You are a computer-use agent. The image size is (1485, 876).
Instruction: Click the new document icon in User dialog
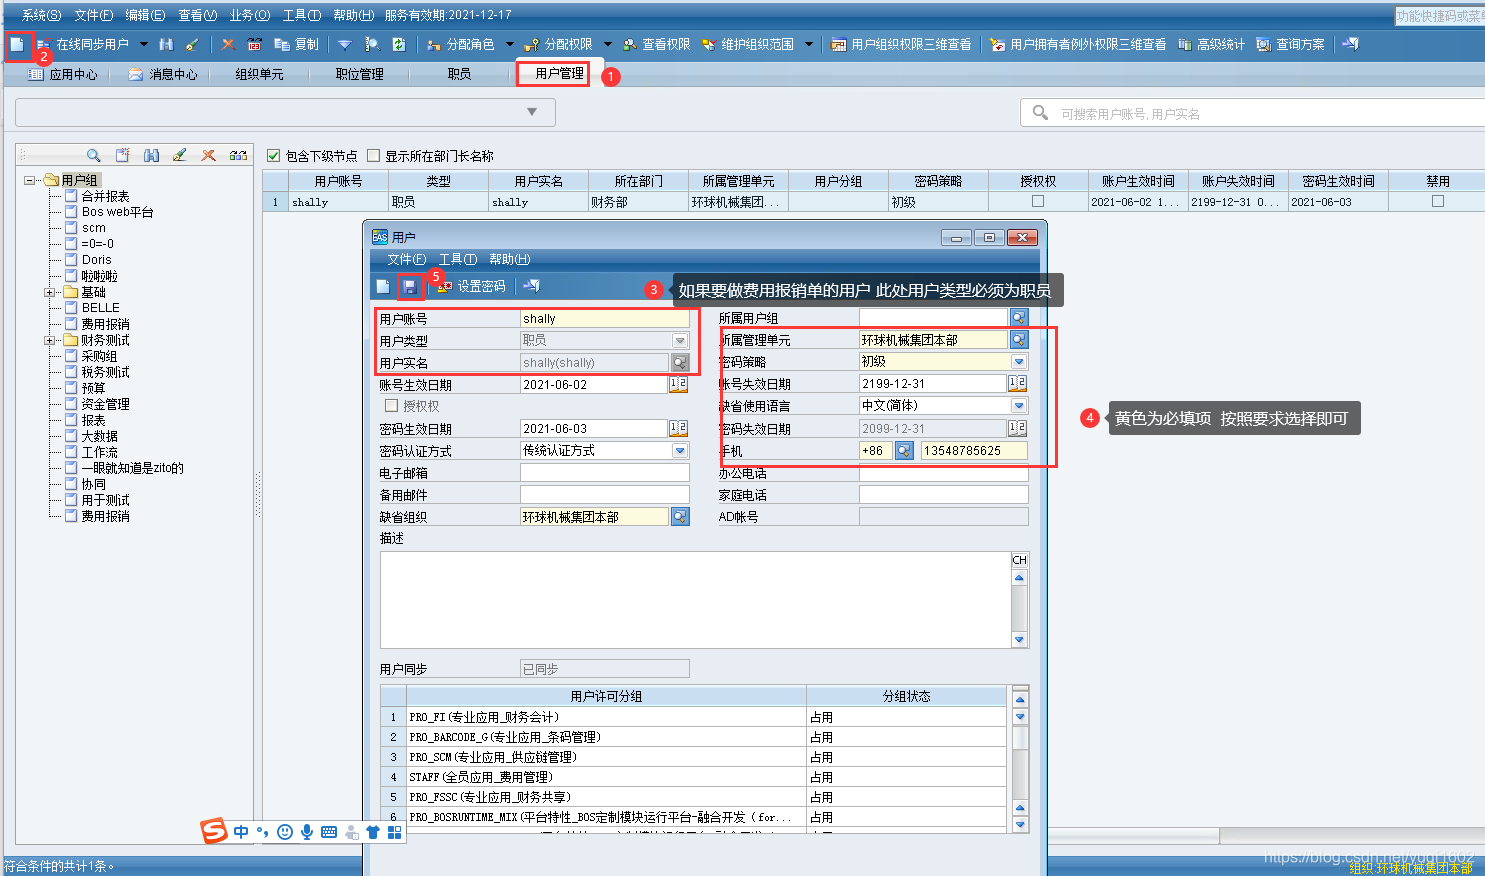(x=383, y=287)
